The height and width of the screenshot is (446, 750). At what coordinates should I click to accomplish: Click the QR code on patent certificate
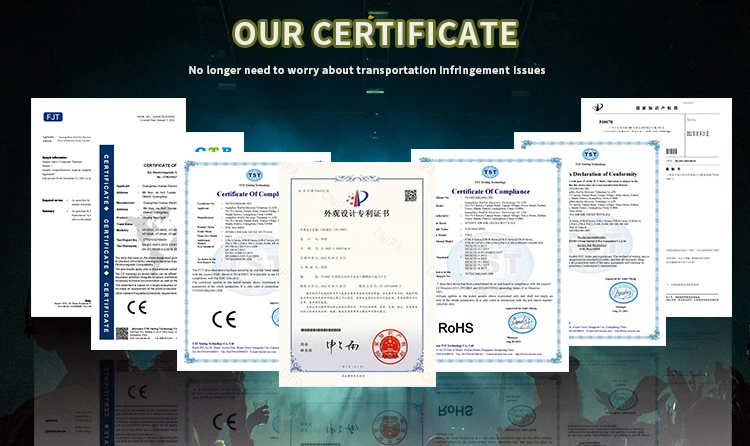point(410,196)
